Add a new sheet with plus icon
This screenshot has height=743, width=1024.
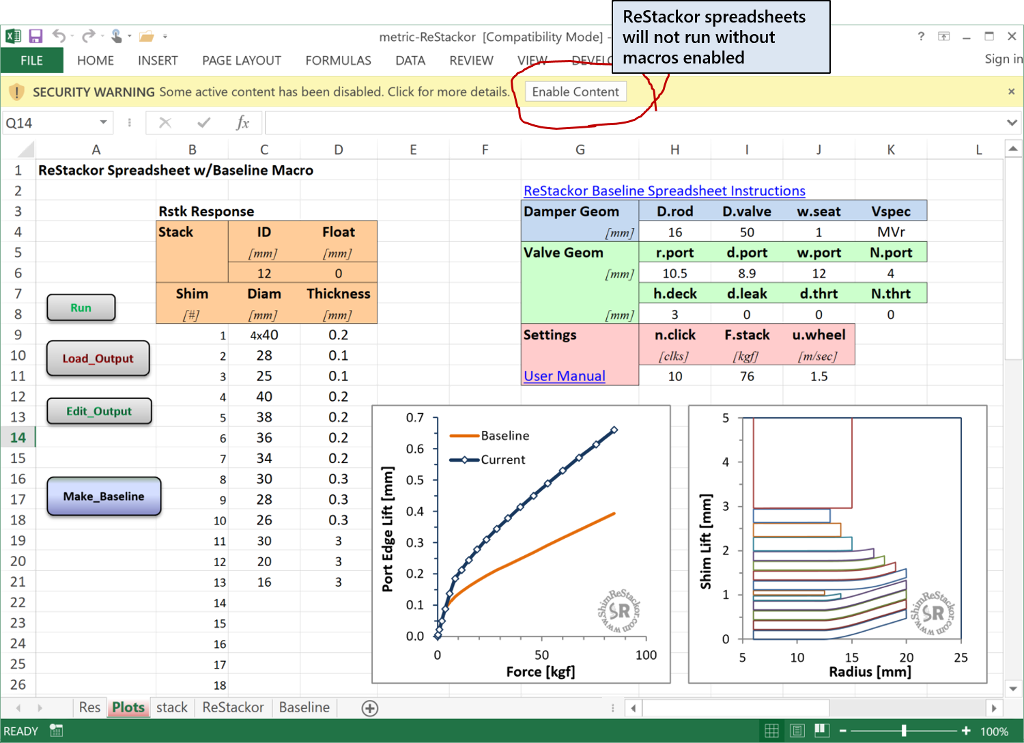coord(370,708)
